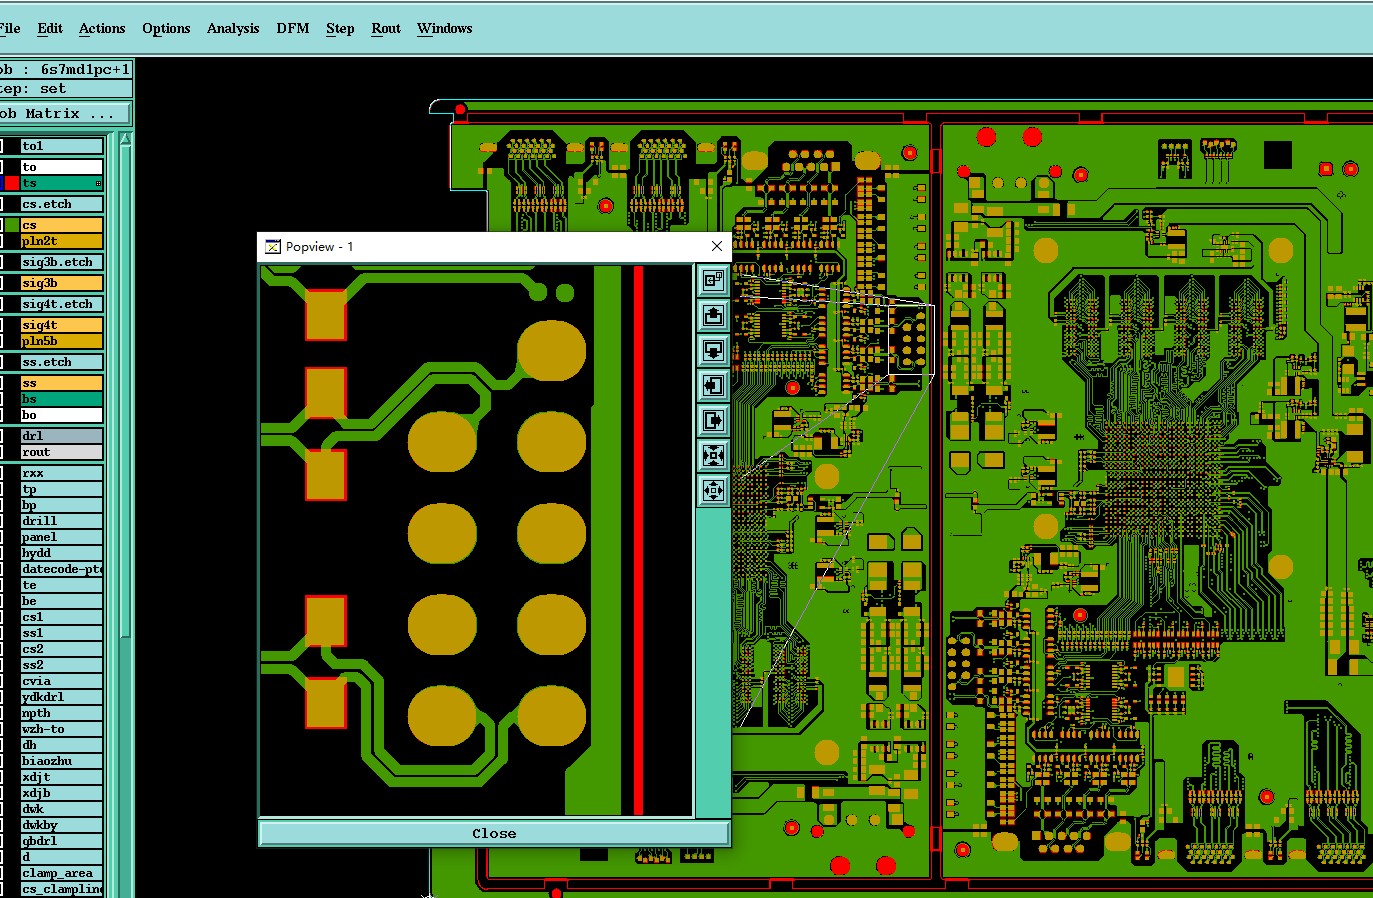This screenshot has width=1373, height=898.
Task: Select the pln2t layer
Action: click(61, 241)
